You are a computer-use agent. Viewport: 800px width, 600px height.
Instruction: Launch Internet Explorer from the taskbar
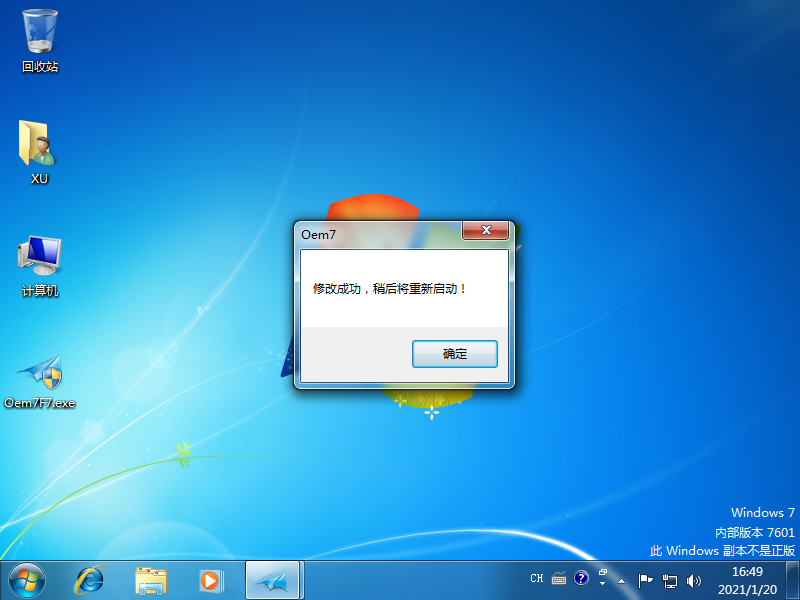pos(90,579)
